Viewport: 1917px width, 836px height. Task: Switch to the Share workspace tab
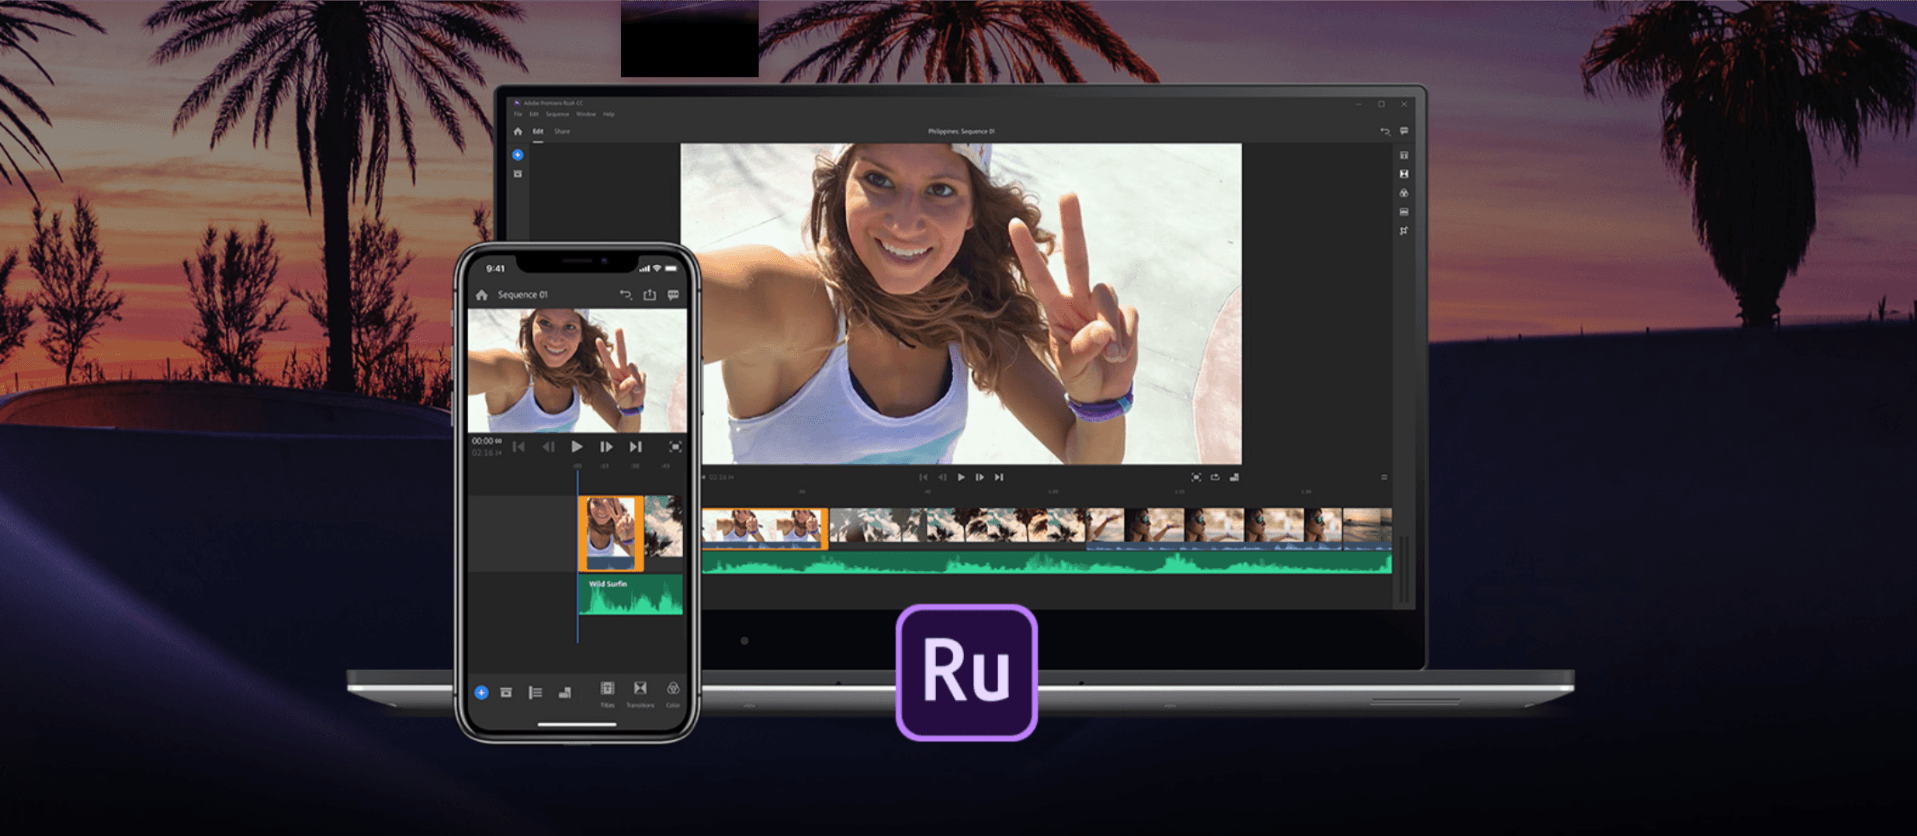[562, 131]
